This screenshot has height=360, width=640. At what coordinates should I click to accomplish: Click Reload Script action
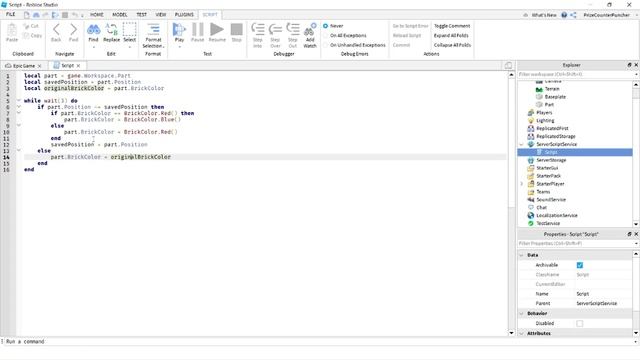point(407,36)
